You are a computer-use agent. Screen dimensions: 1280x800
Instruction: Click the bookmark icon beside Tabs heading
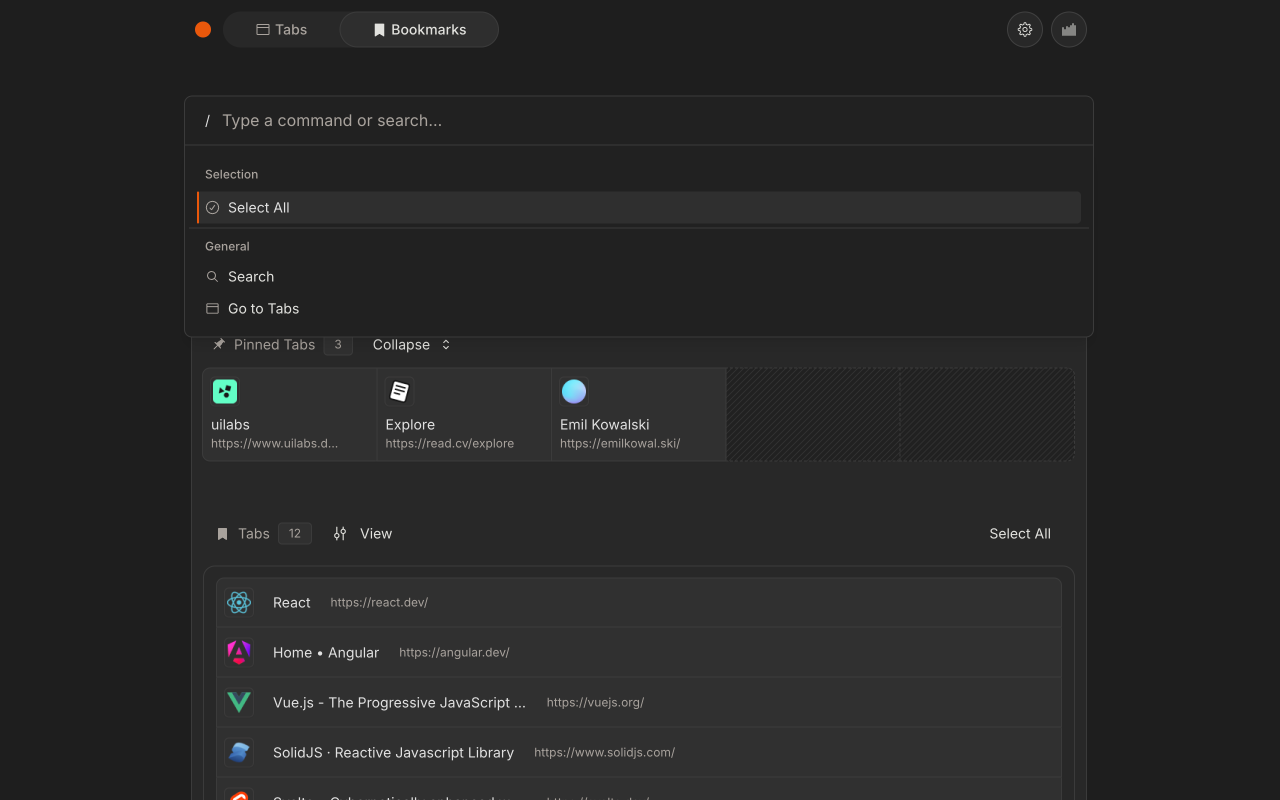tap(223, 534)
